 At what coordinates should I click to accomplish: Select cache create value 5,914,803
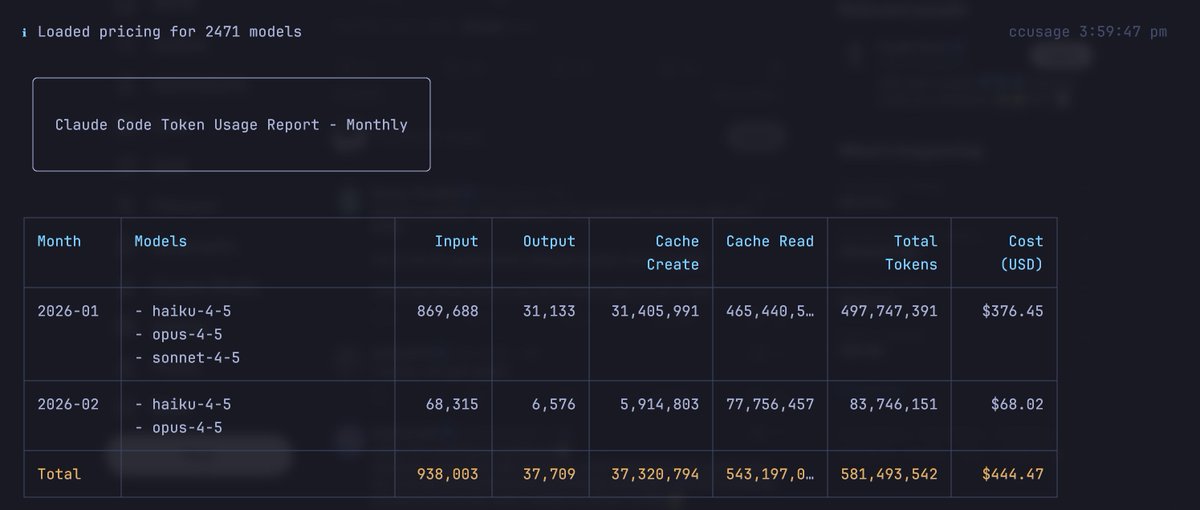pyautogui.click(x=660, y=404)
